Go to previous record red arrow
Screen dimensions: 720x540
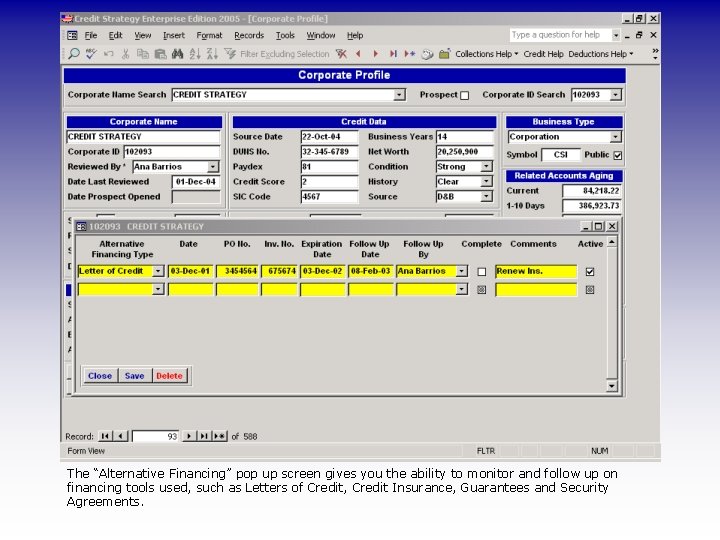[359, 54]
